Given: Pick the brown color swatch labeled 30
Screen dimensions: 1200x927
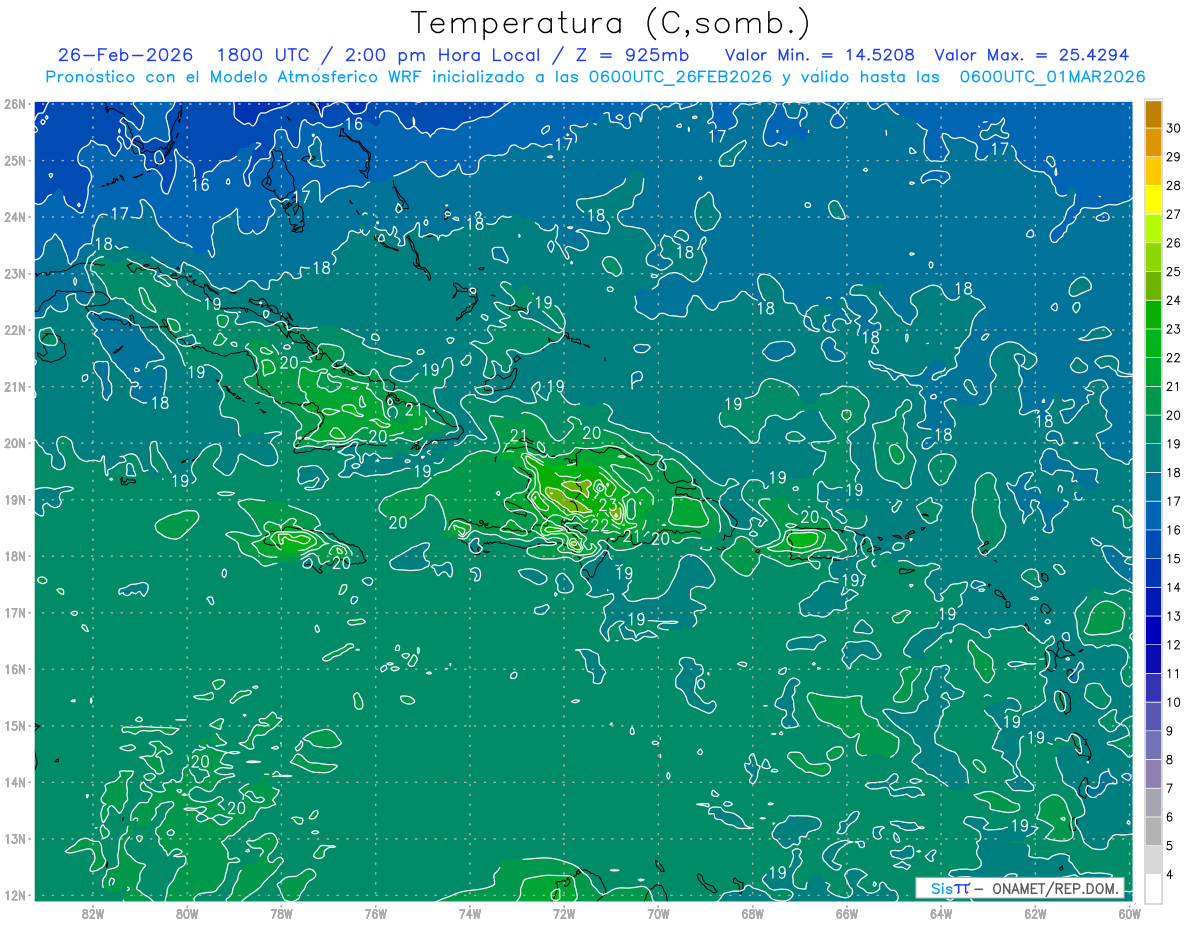Looking at the screenshot, I should tap(1153, 114).
